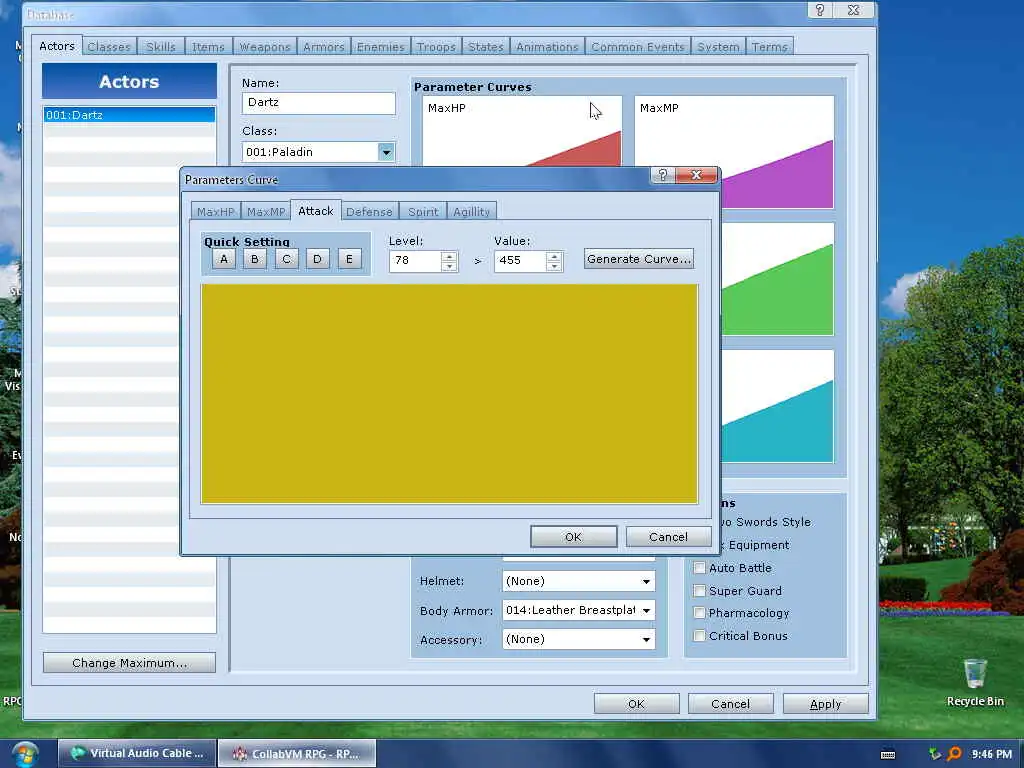The height and width of the screenshot is (768, 1024).
Task: Open the MaxMP purple parameter curve thumbnail
Action: tap(734, 152)
